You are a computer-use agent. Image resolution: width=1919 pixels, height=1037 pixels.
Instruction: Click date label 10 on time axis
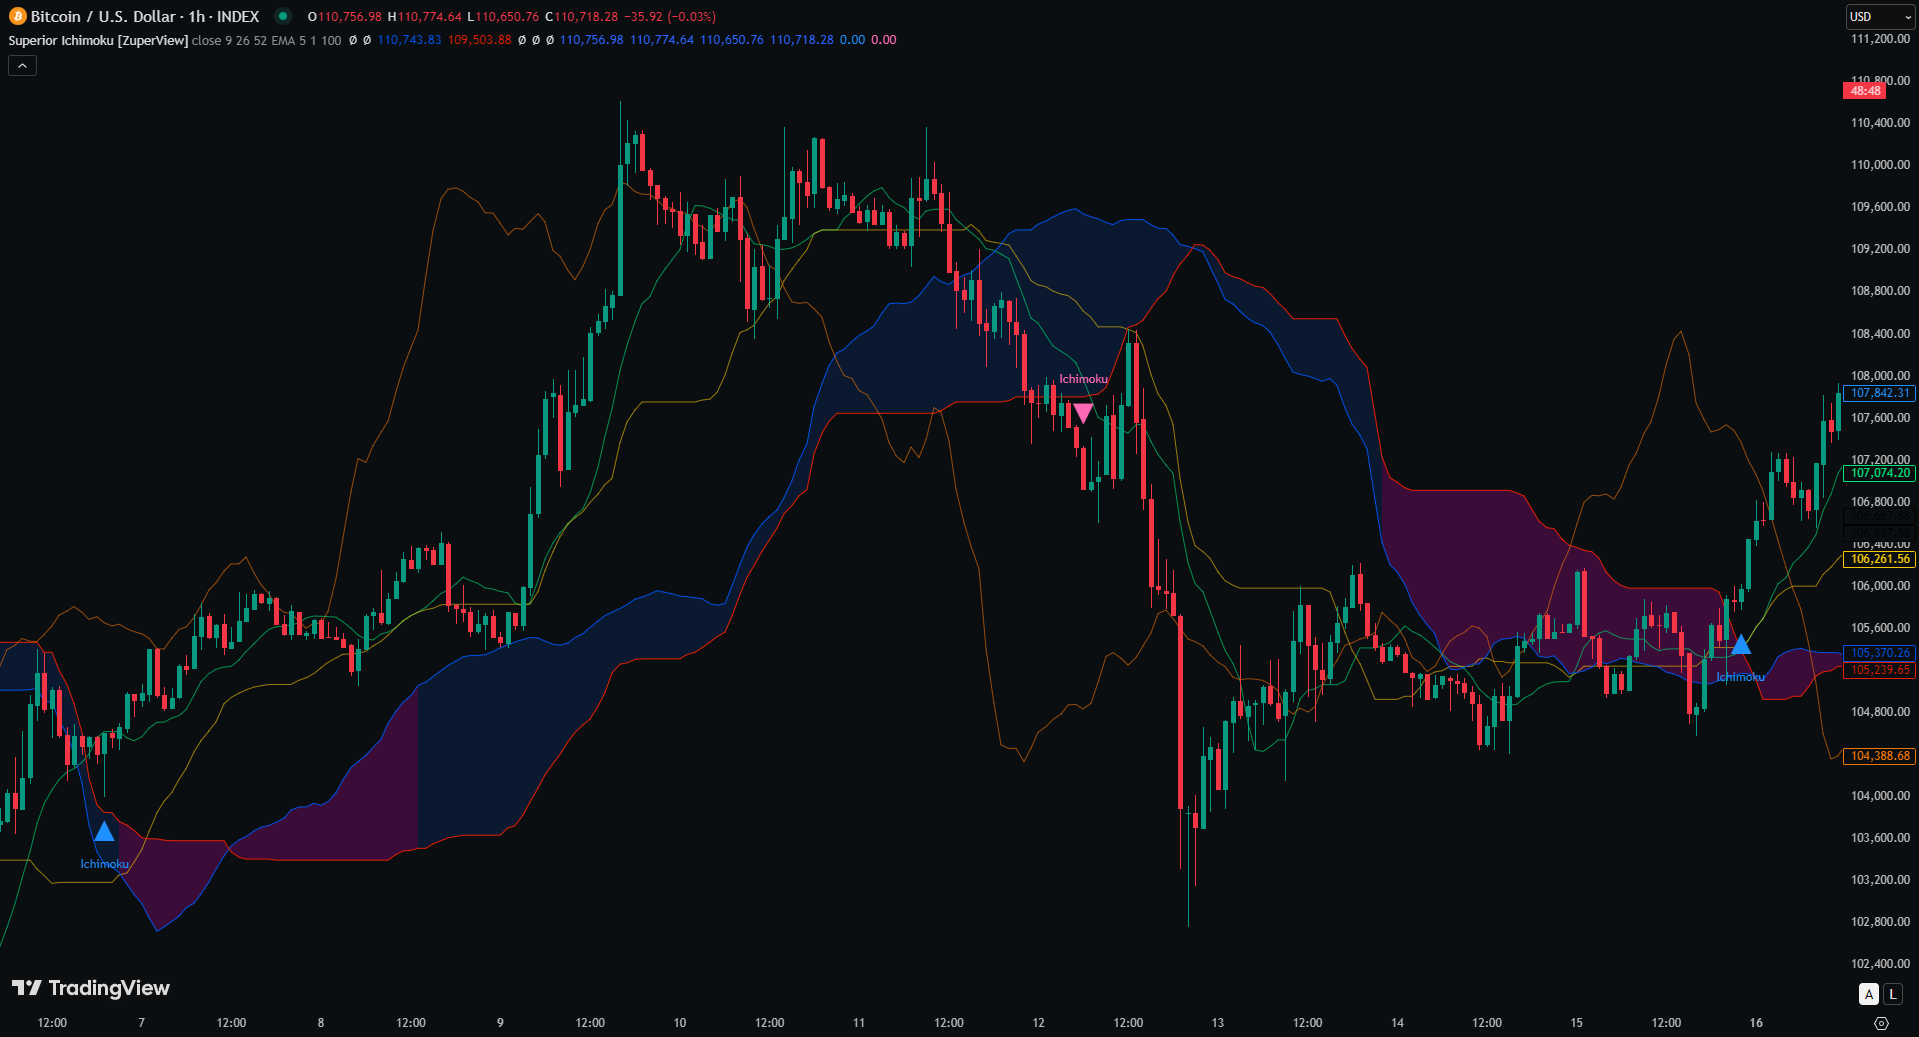click(x=680, y=1023)
